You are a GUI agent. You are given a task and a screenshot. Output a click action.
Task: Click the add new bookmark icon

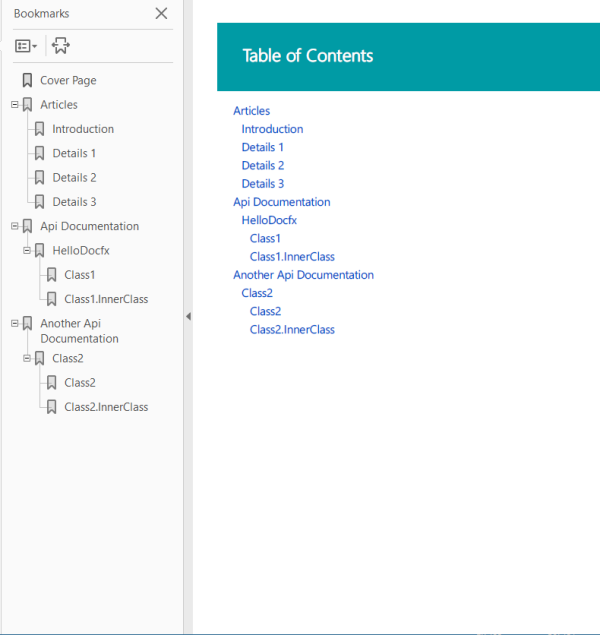61,46
